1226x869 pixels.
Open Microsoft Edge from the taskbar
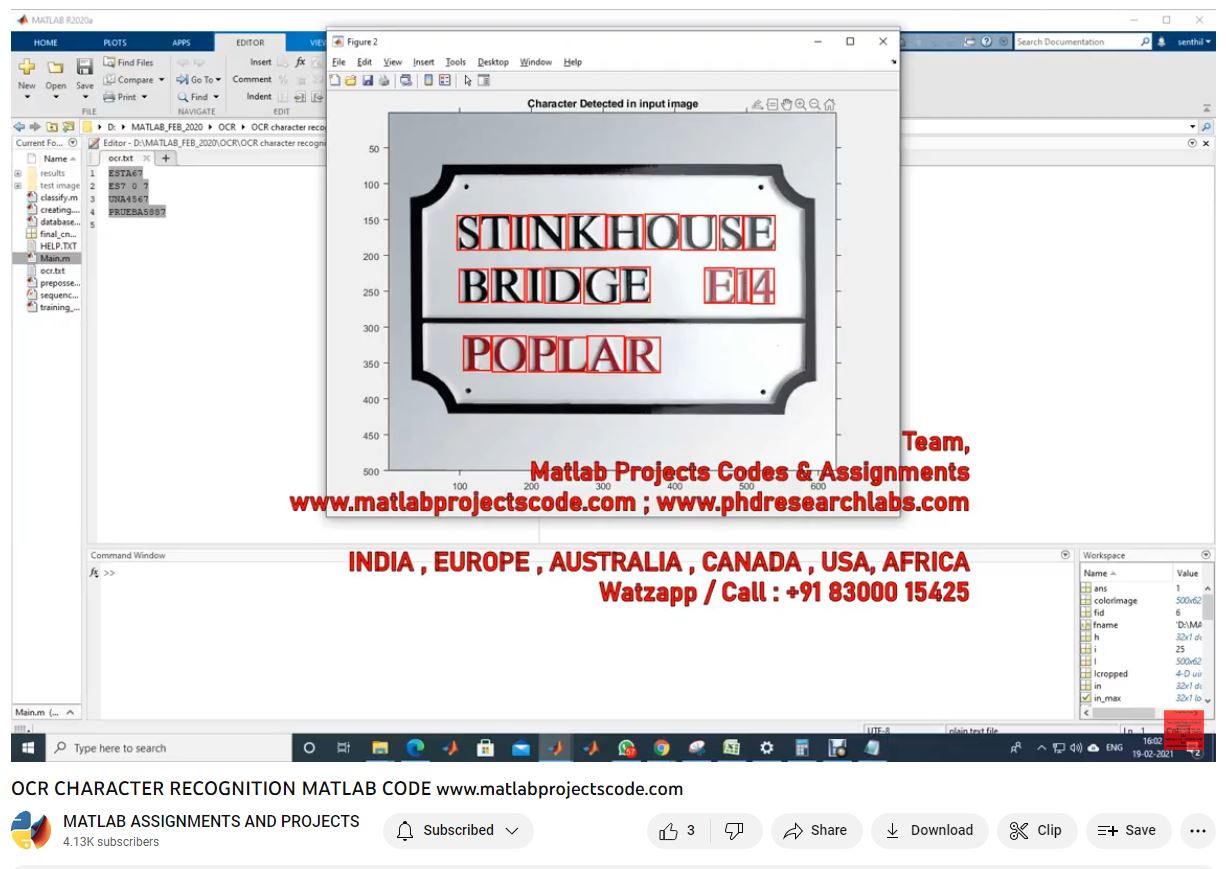[x=415, y=748]
